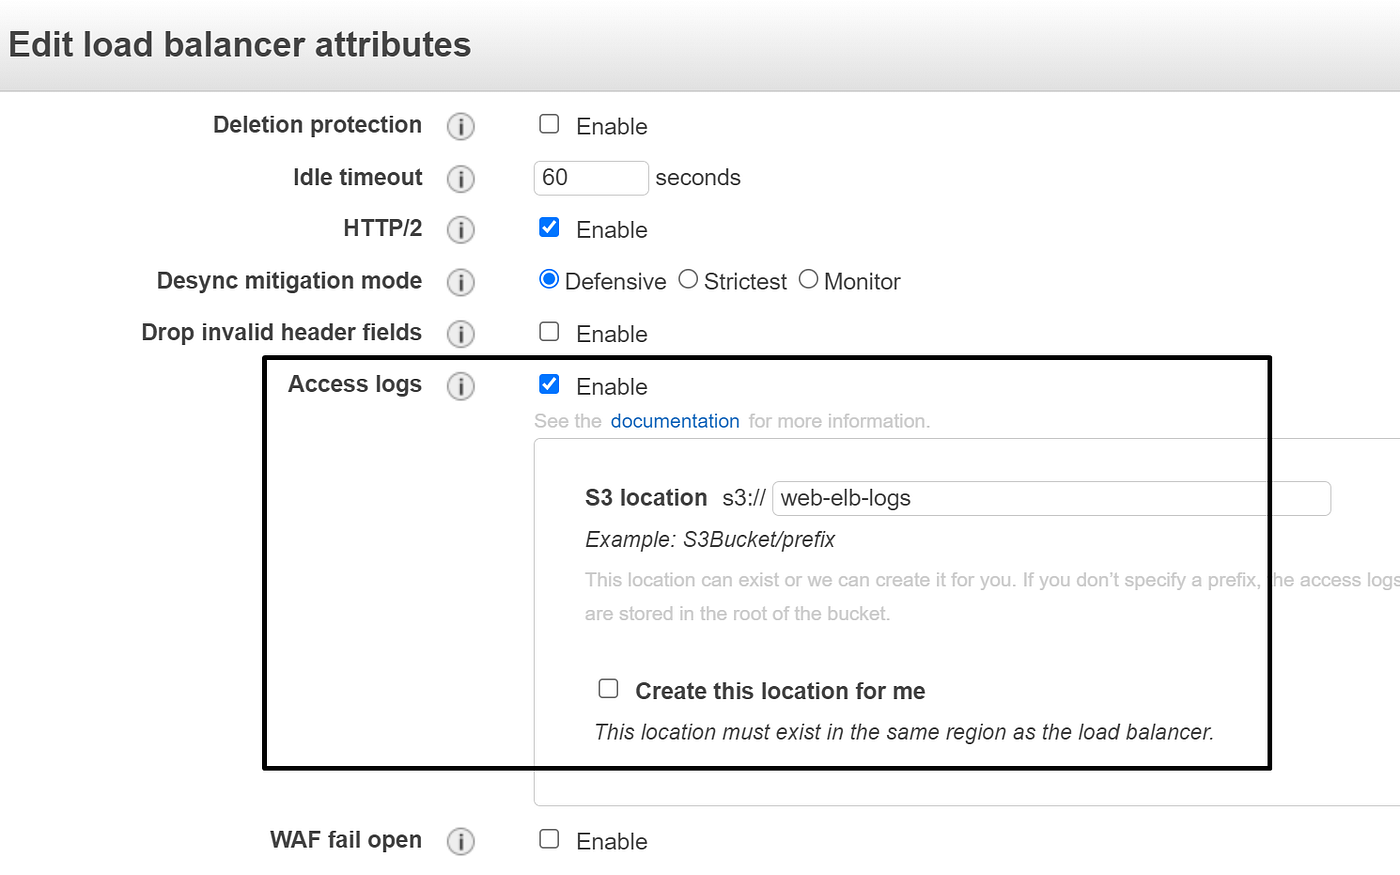Enable the WAF fail open checkbox
Image resolution: width=1400 pixels, height=875 pixels.
(549, 839)
